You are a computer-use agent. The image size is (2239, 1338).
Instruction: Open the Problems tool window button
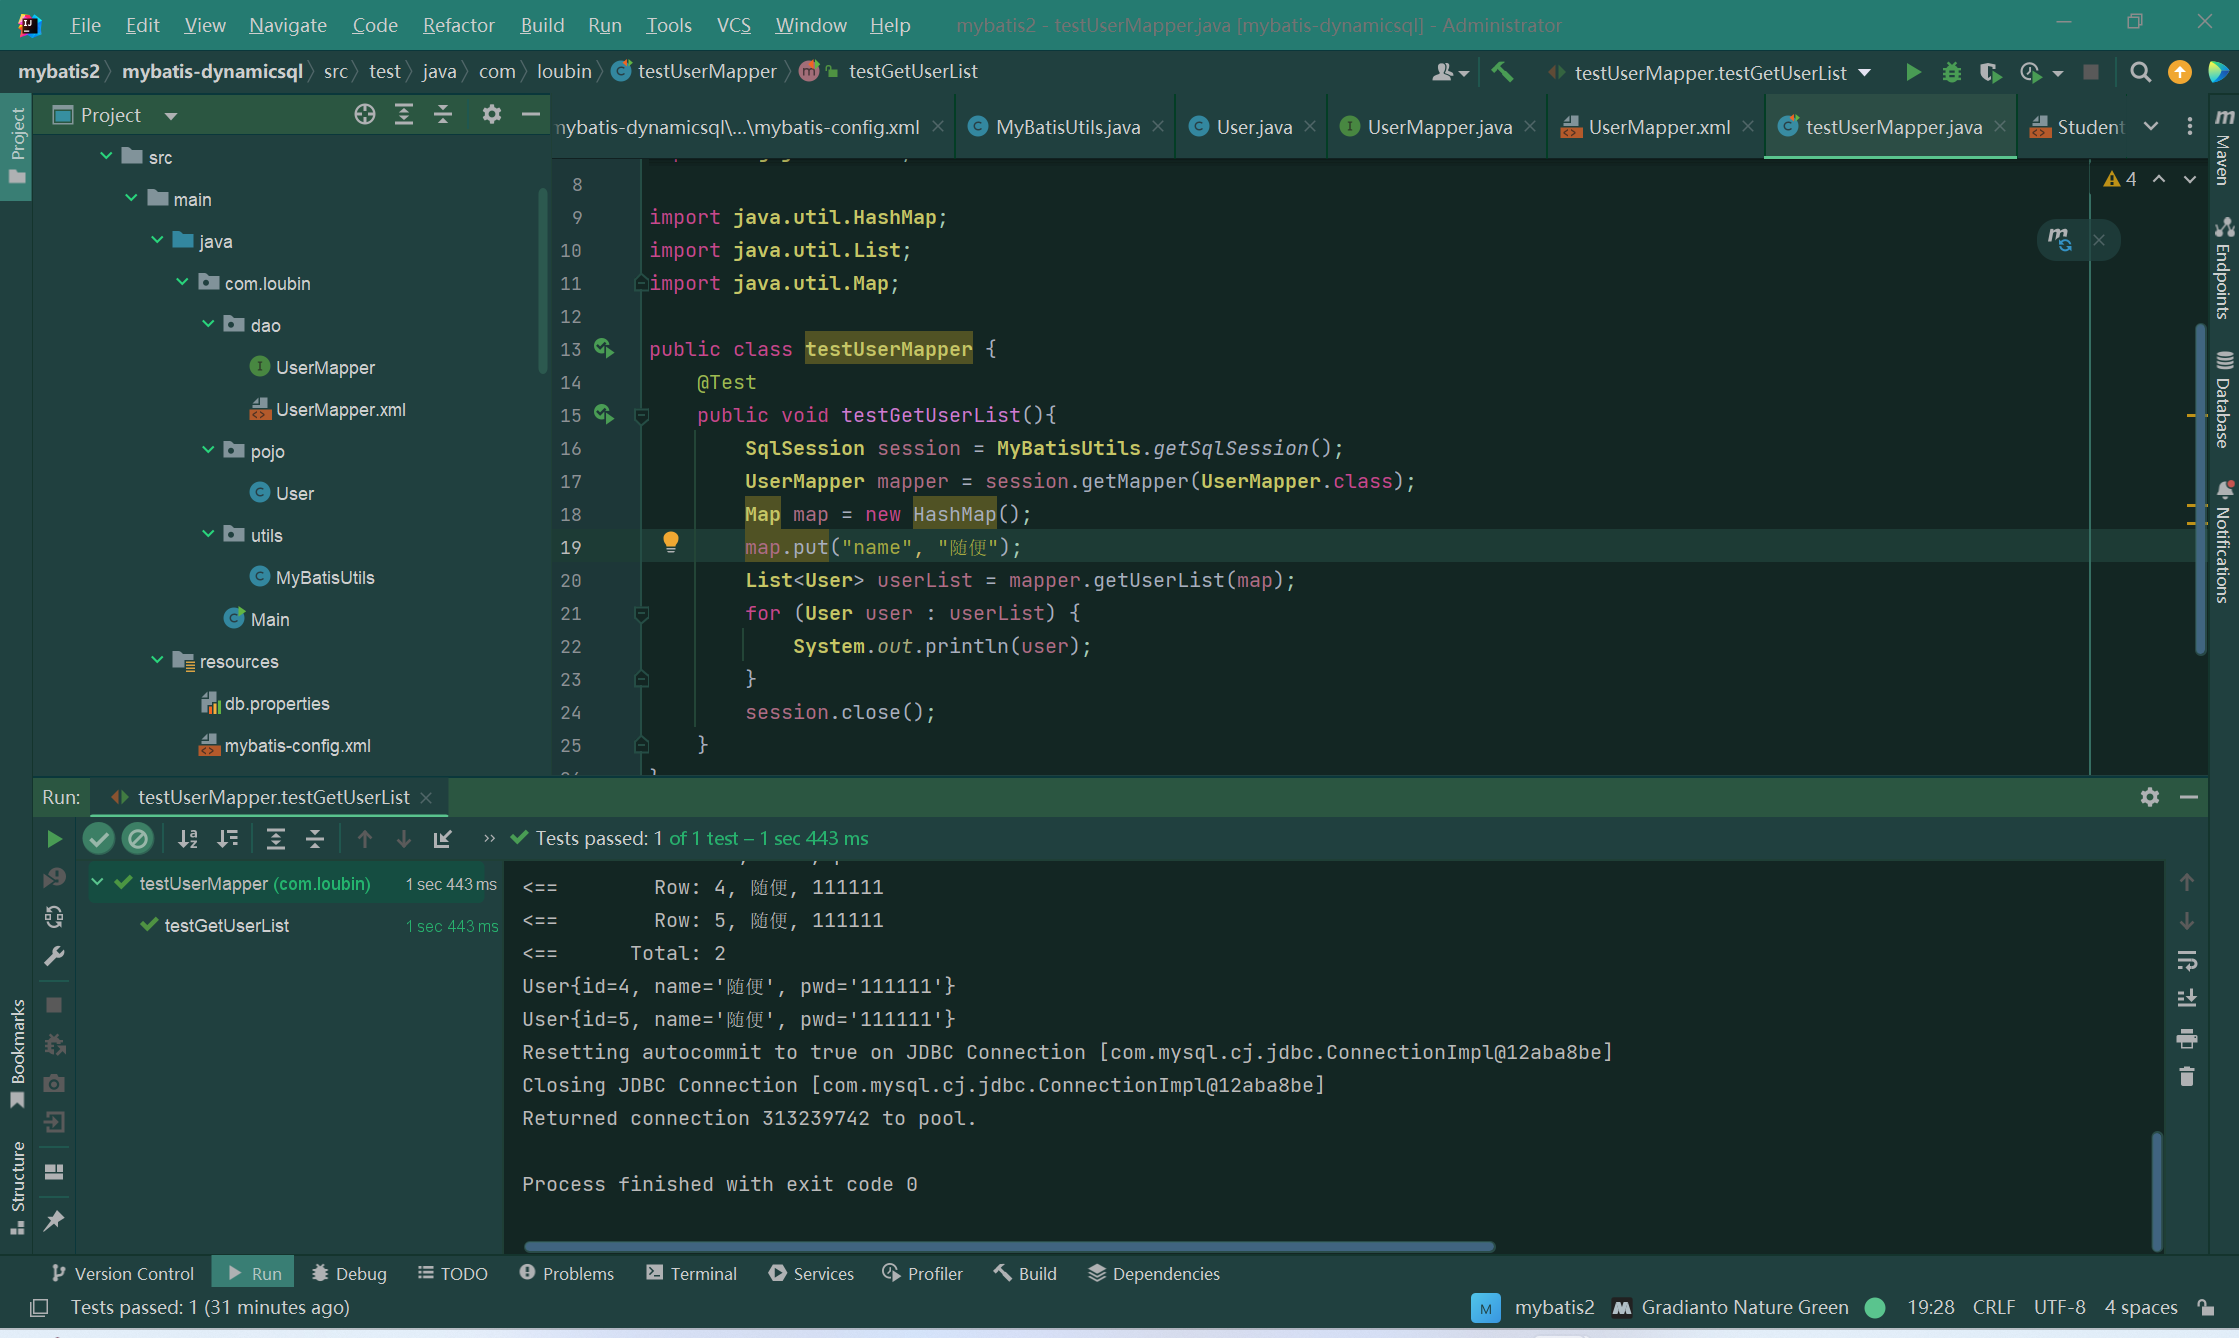(x=566, y=1273)
